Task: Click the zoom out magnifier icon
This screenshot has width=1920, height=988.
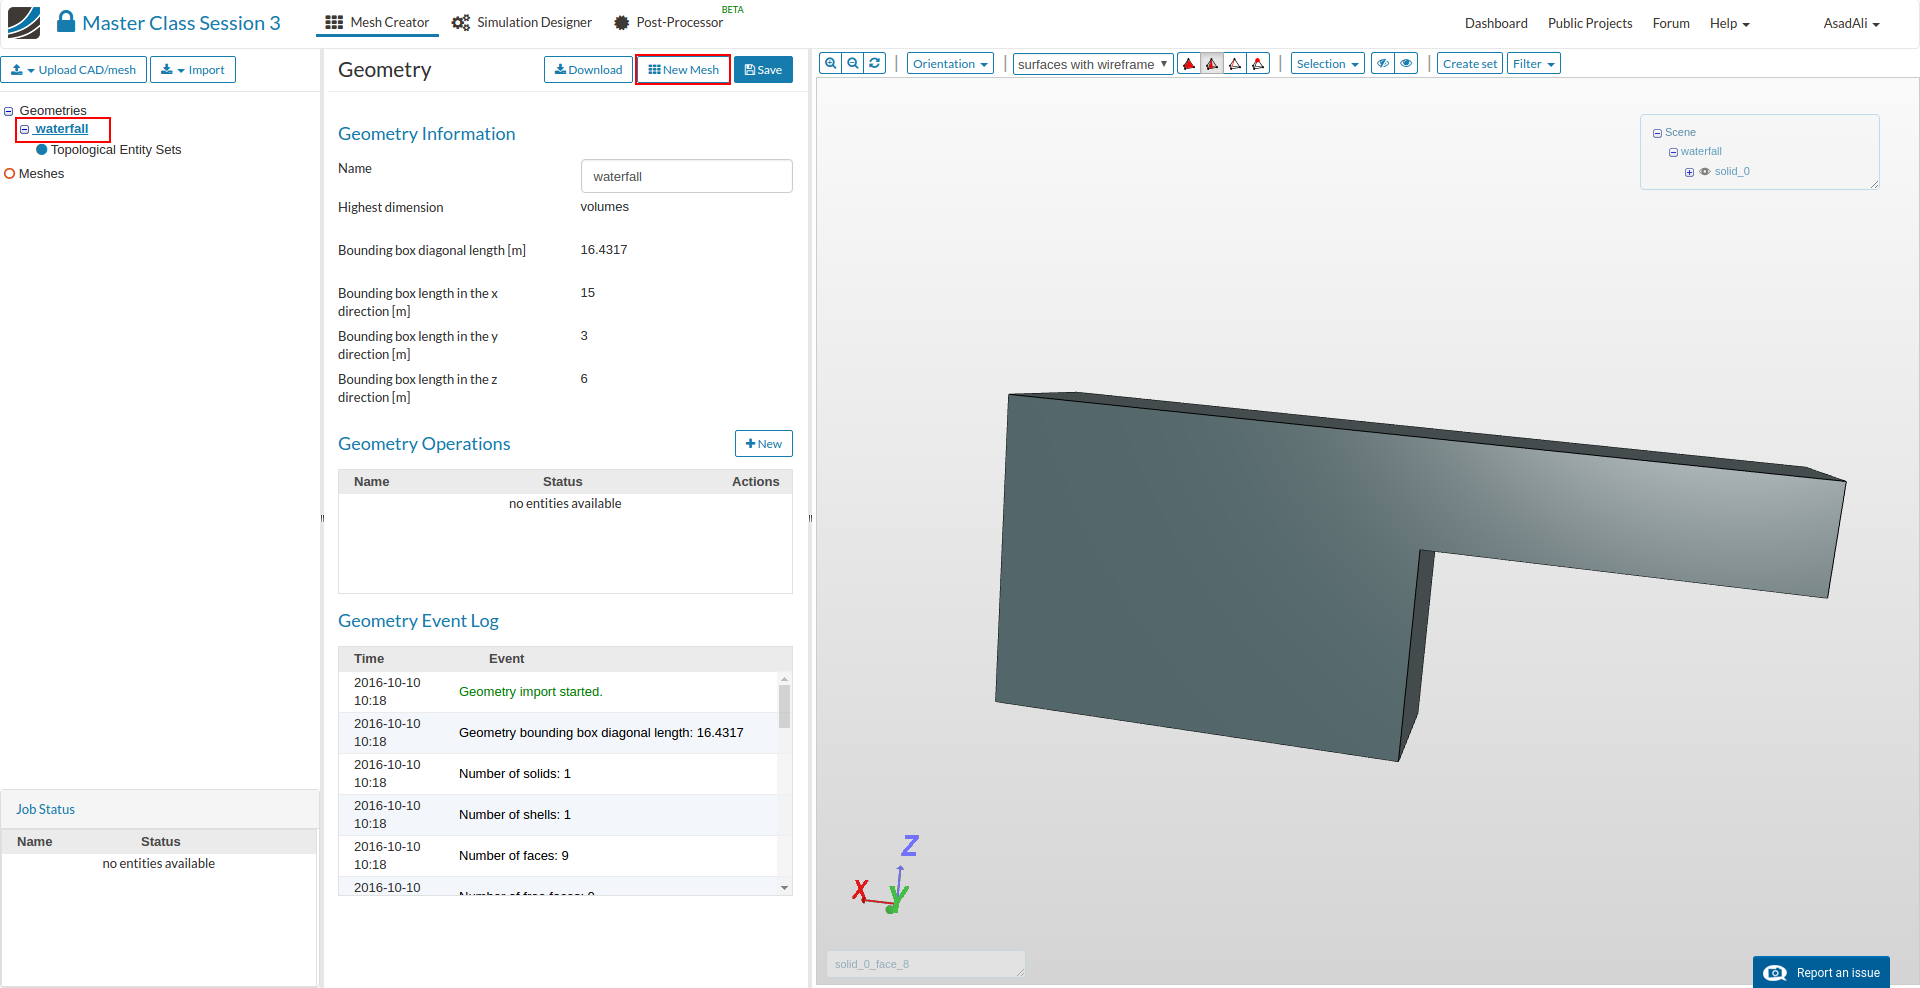Action: [x=853, y=63]
